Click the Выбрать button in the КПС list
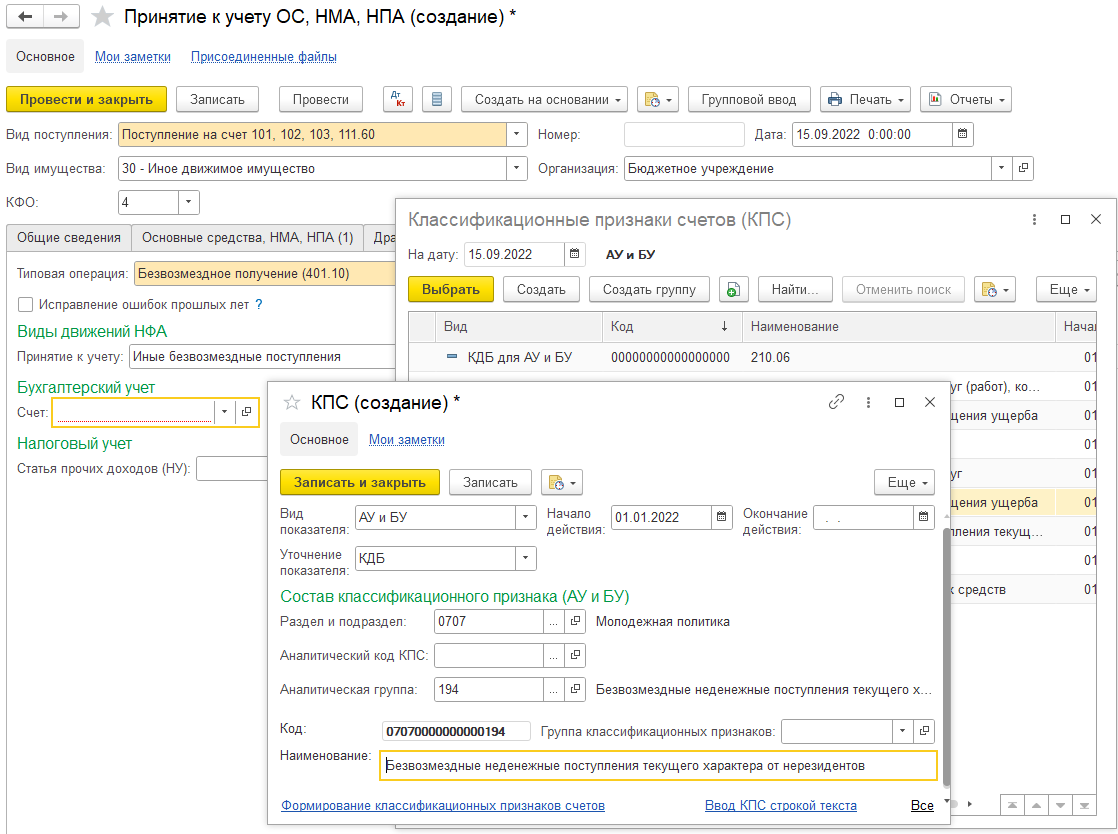 [451, 289]
